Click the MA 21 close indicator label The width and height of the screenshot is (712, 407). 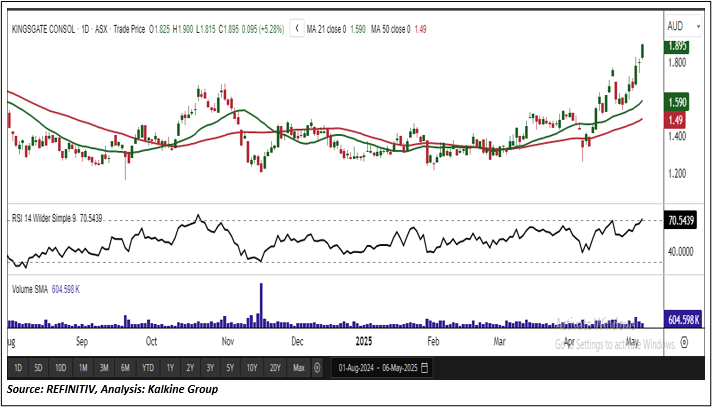coord(327,29)
